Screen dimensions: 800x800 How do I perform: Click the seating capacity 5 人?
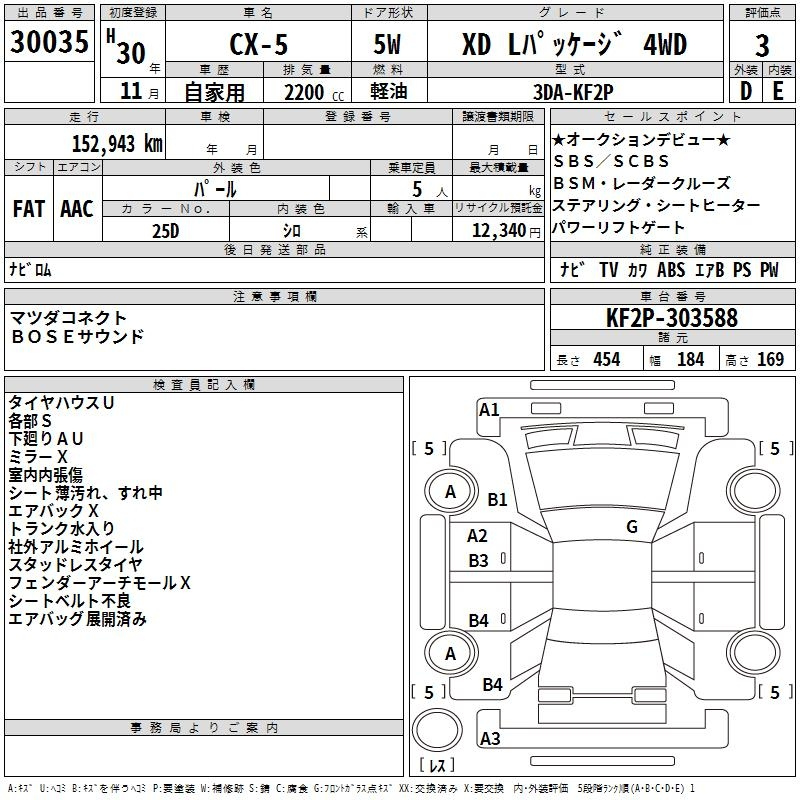click(429, 190)
